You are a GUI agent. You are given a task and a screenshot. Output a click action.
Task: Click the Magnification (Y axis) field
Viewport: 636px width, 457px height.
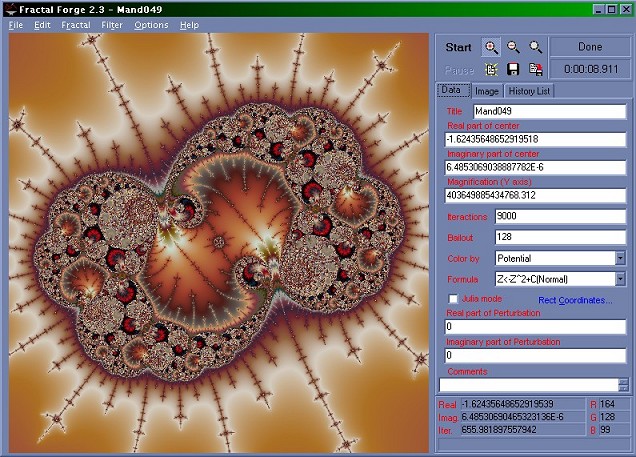click(535, 195)
